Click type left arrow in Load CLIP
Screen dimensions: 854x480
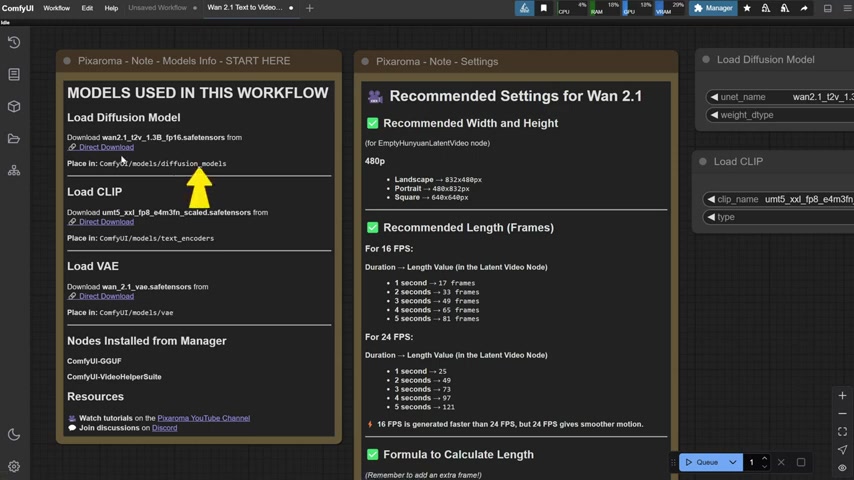[711, 217]
